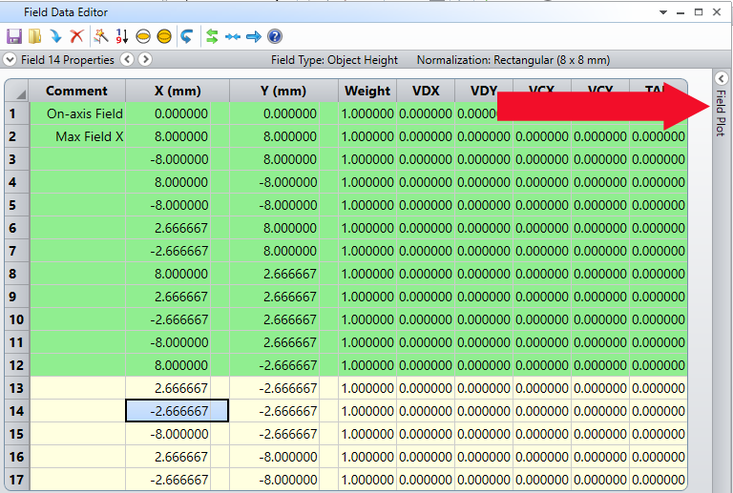Image resolution: width=733 pixels, height=493 pixels.
Task: Go to previous field properties arrow
Action: 127,60
